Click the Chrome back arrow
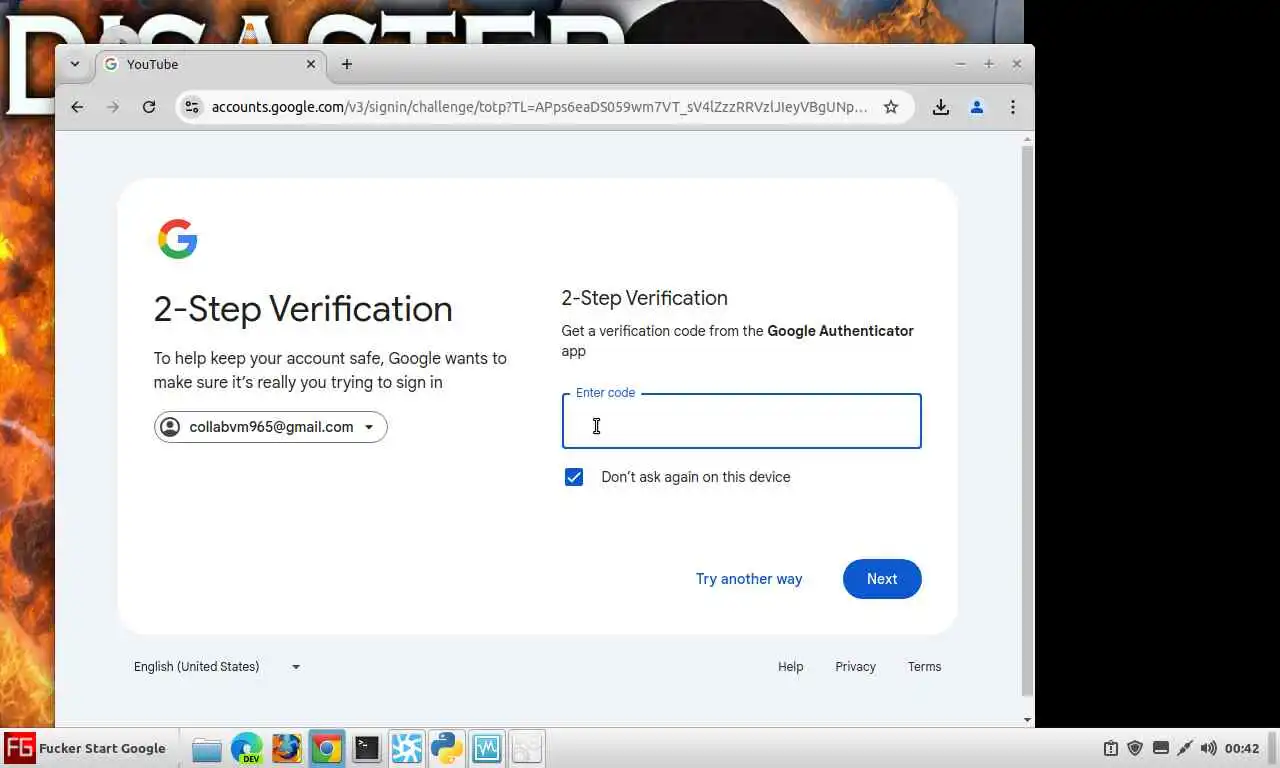1280x768 pixels. click(77, 107)
